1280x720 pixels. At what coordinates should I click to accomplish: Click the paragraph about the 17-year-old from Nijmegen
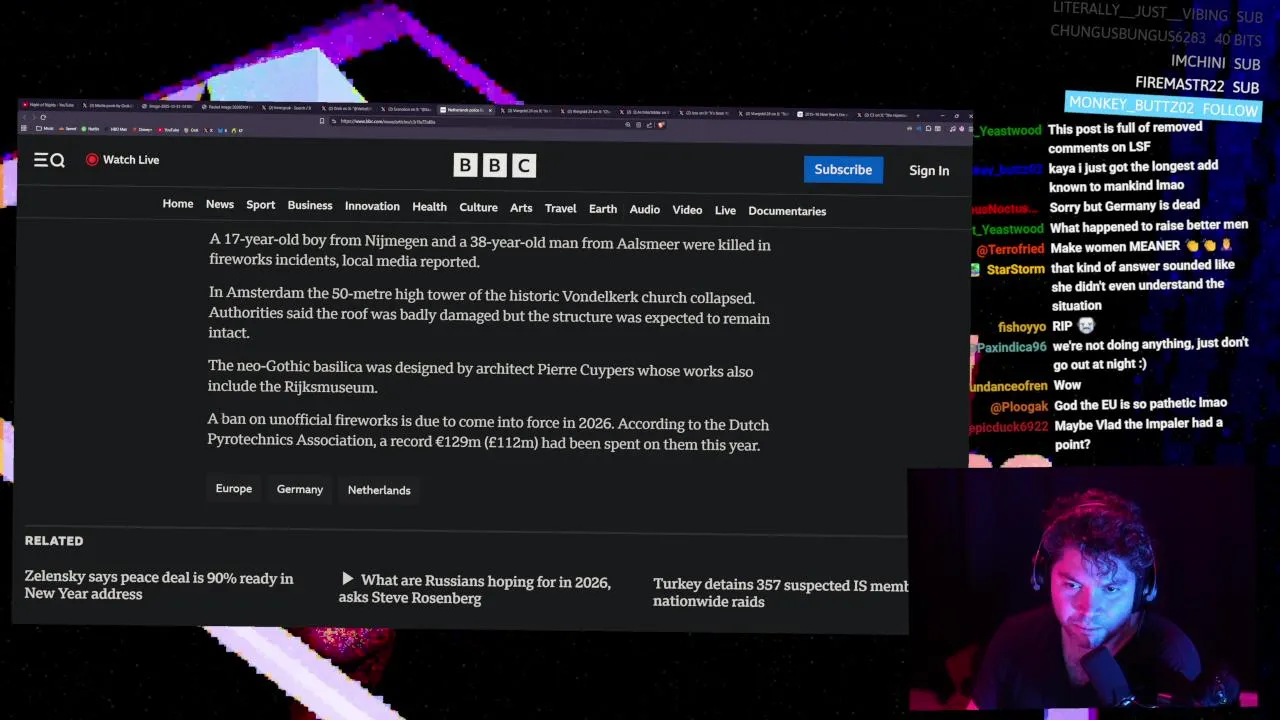[x=490, y=252]
